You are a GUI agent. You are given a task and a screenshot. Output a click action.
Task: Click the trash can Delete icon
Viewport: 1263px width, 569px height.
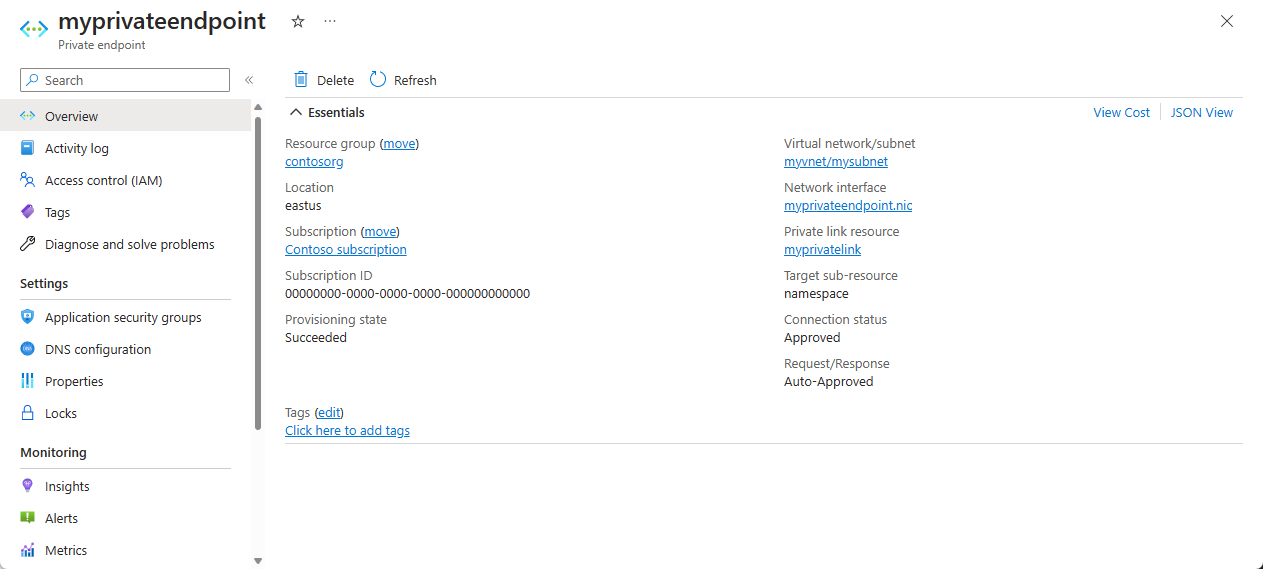[301, 79]
